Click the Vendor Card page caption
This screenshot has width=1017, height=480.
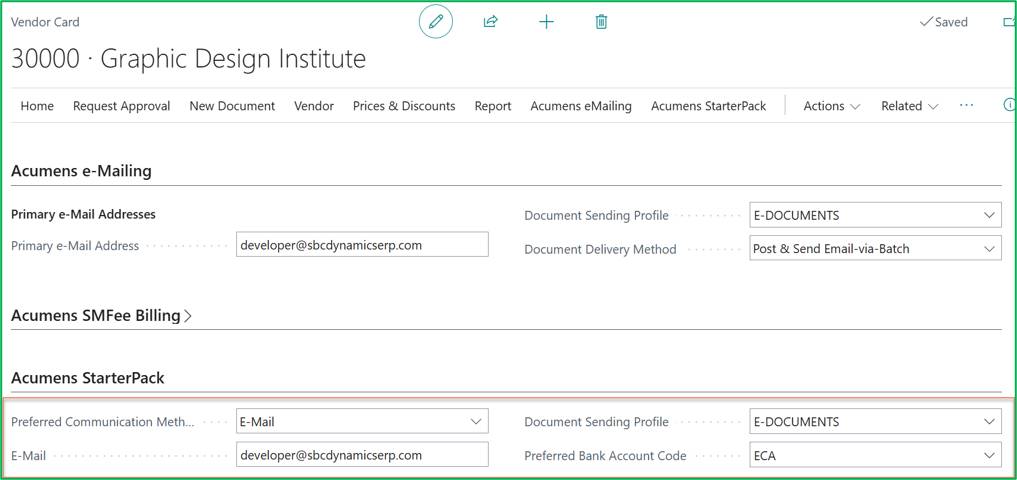pos(45,22)
